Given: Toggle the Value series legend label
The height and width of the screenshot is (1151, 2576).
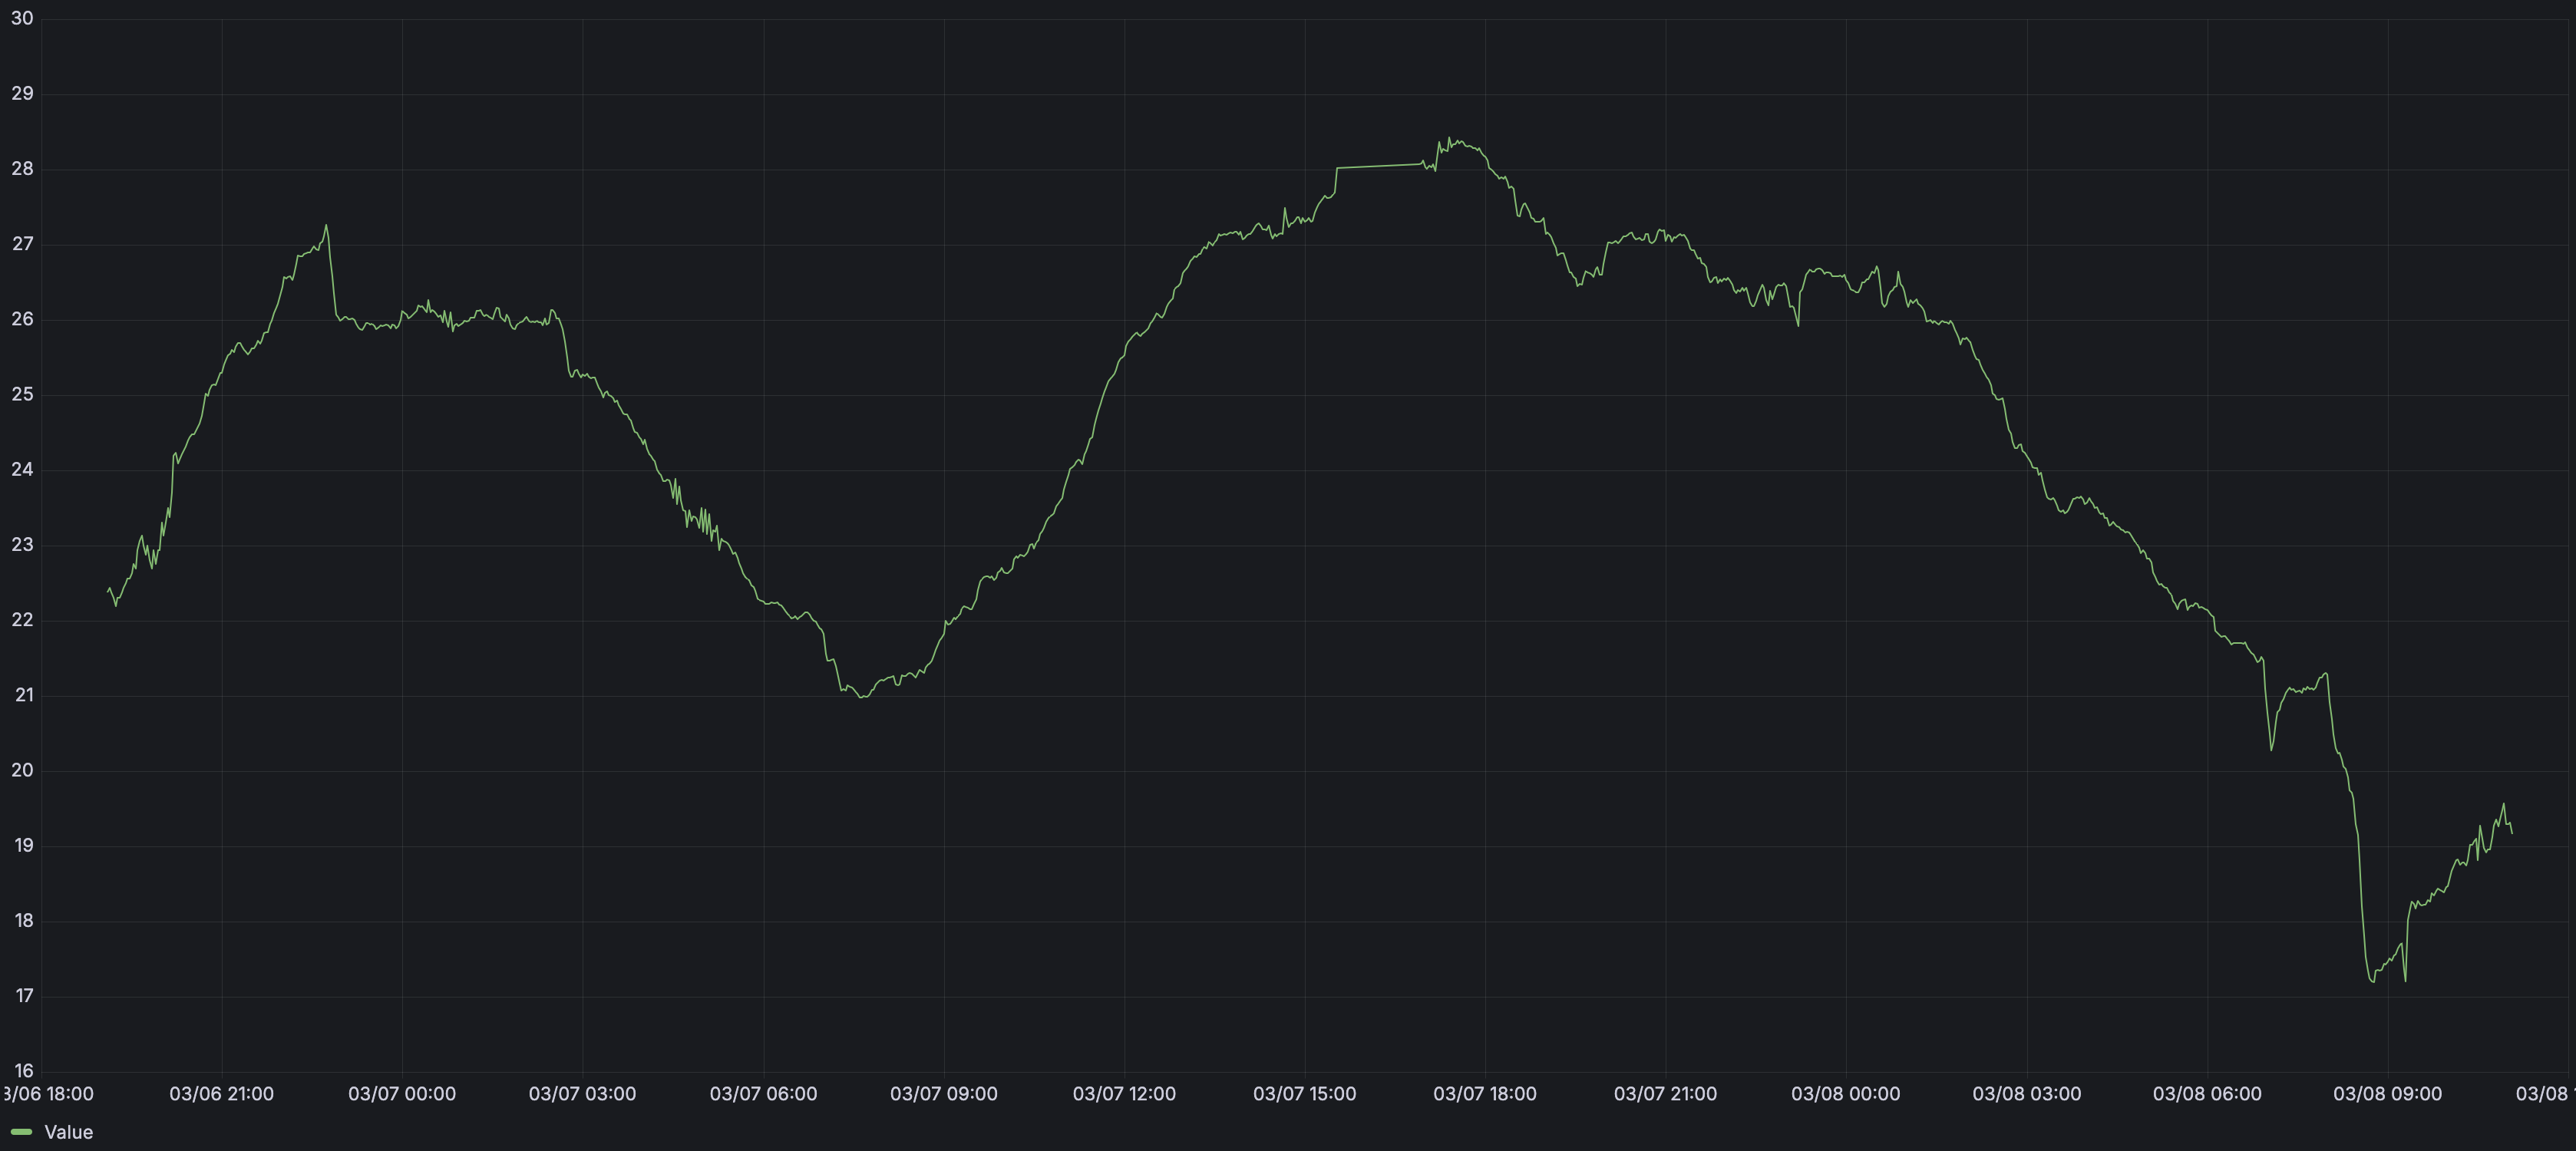Looking at the screenshot, I should click(68, 1132).
